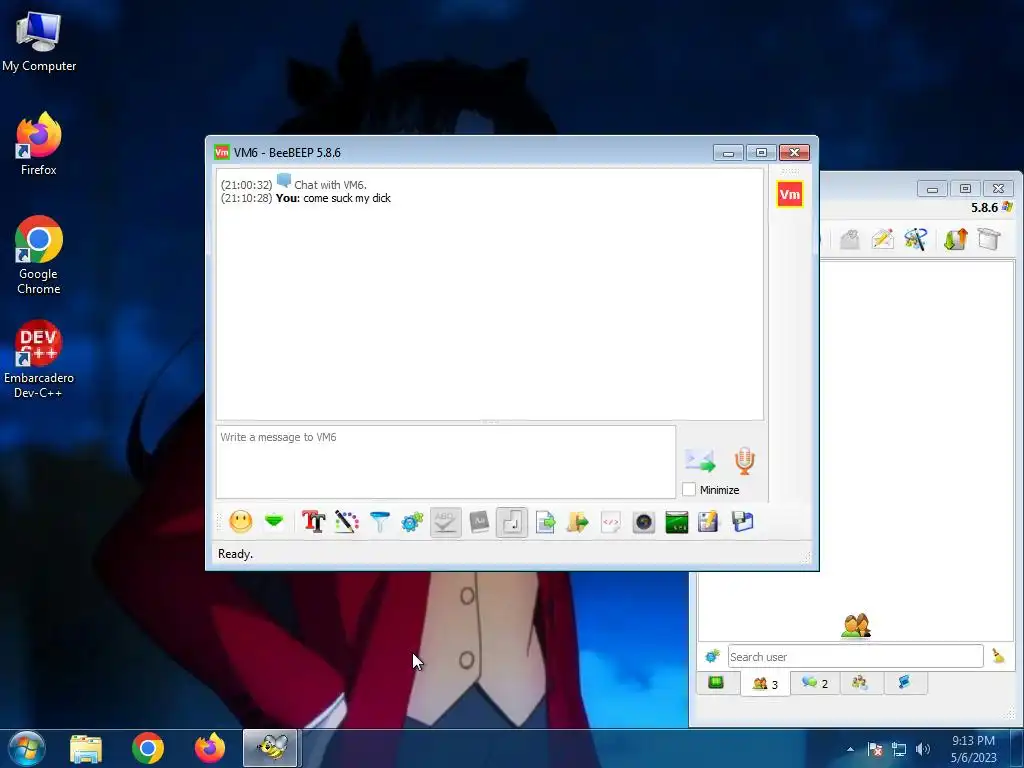
Task: Toggle the gray dictionary book icon
Action: 479,522
